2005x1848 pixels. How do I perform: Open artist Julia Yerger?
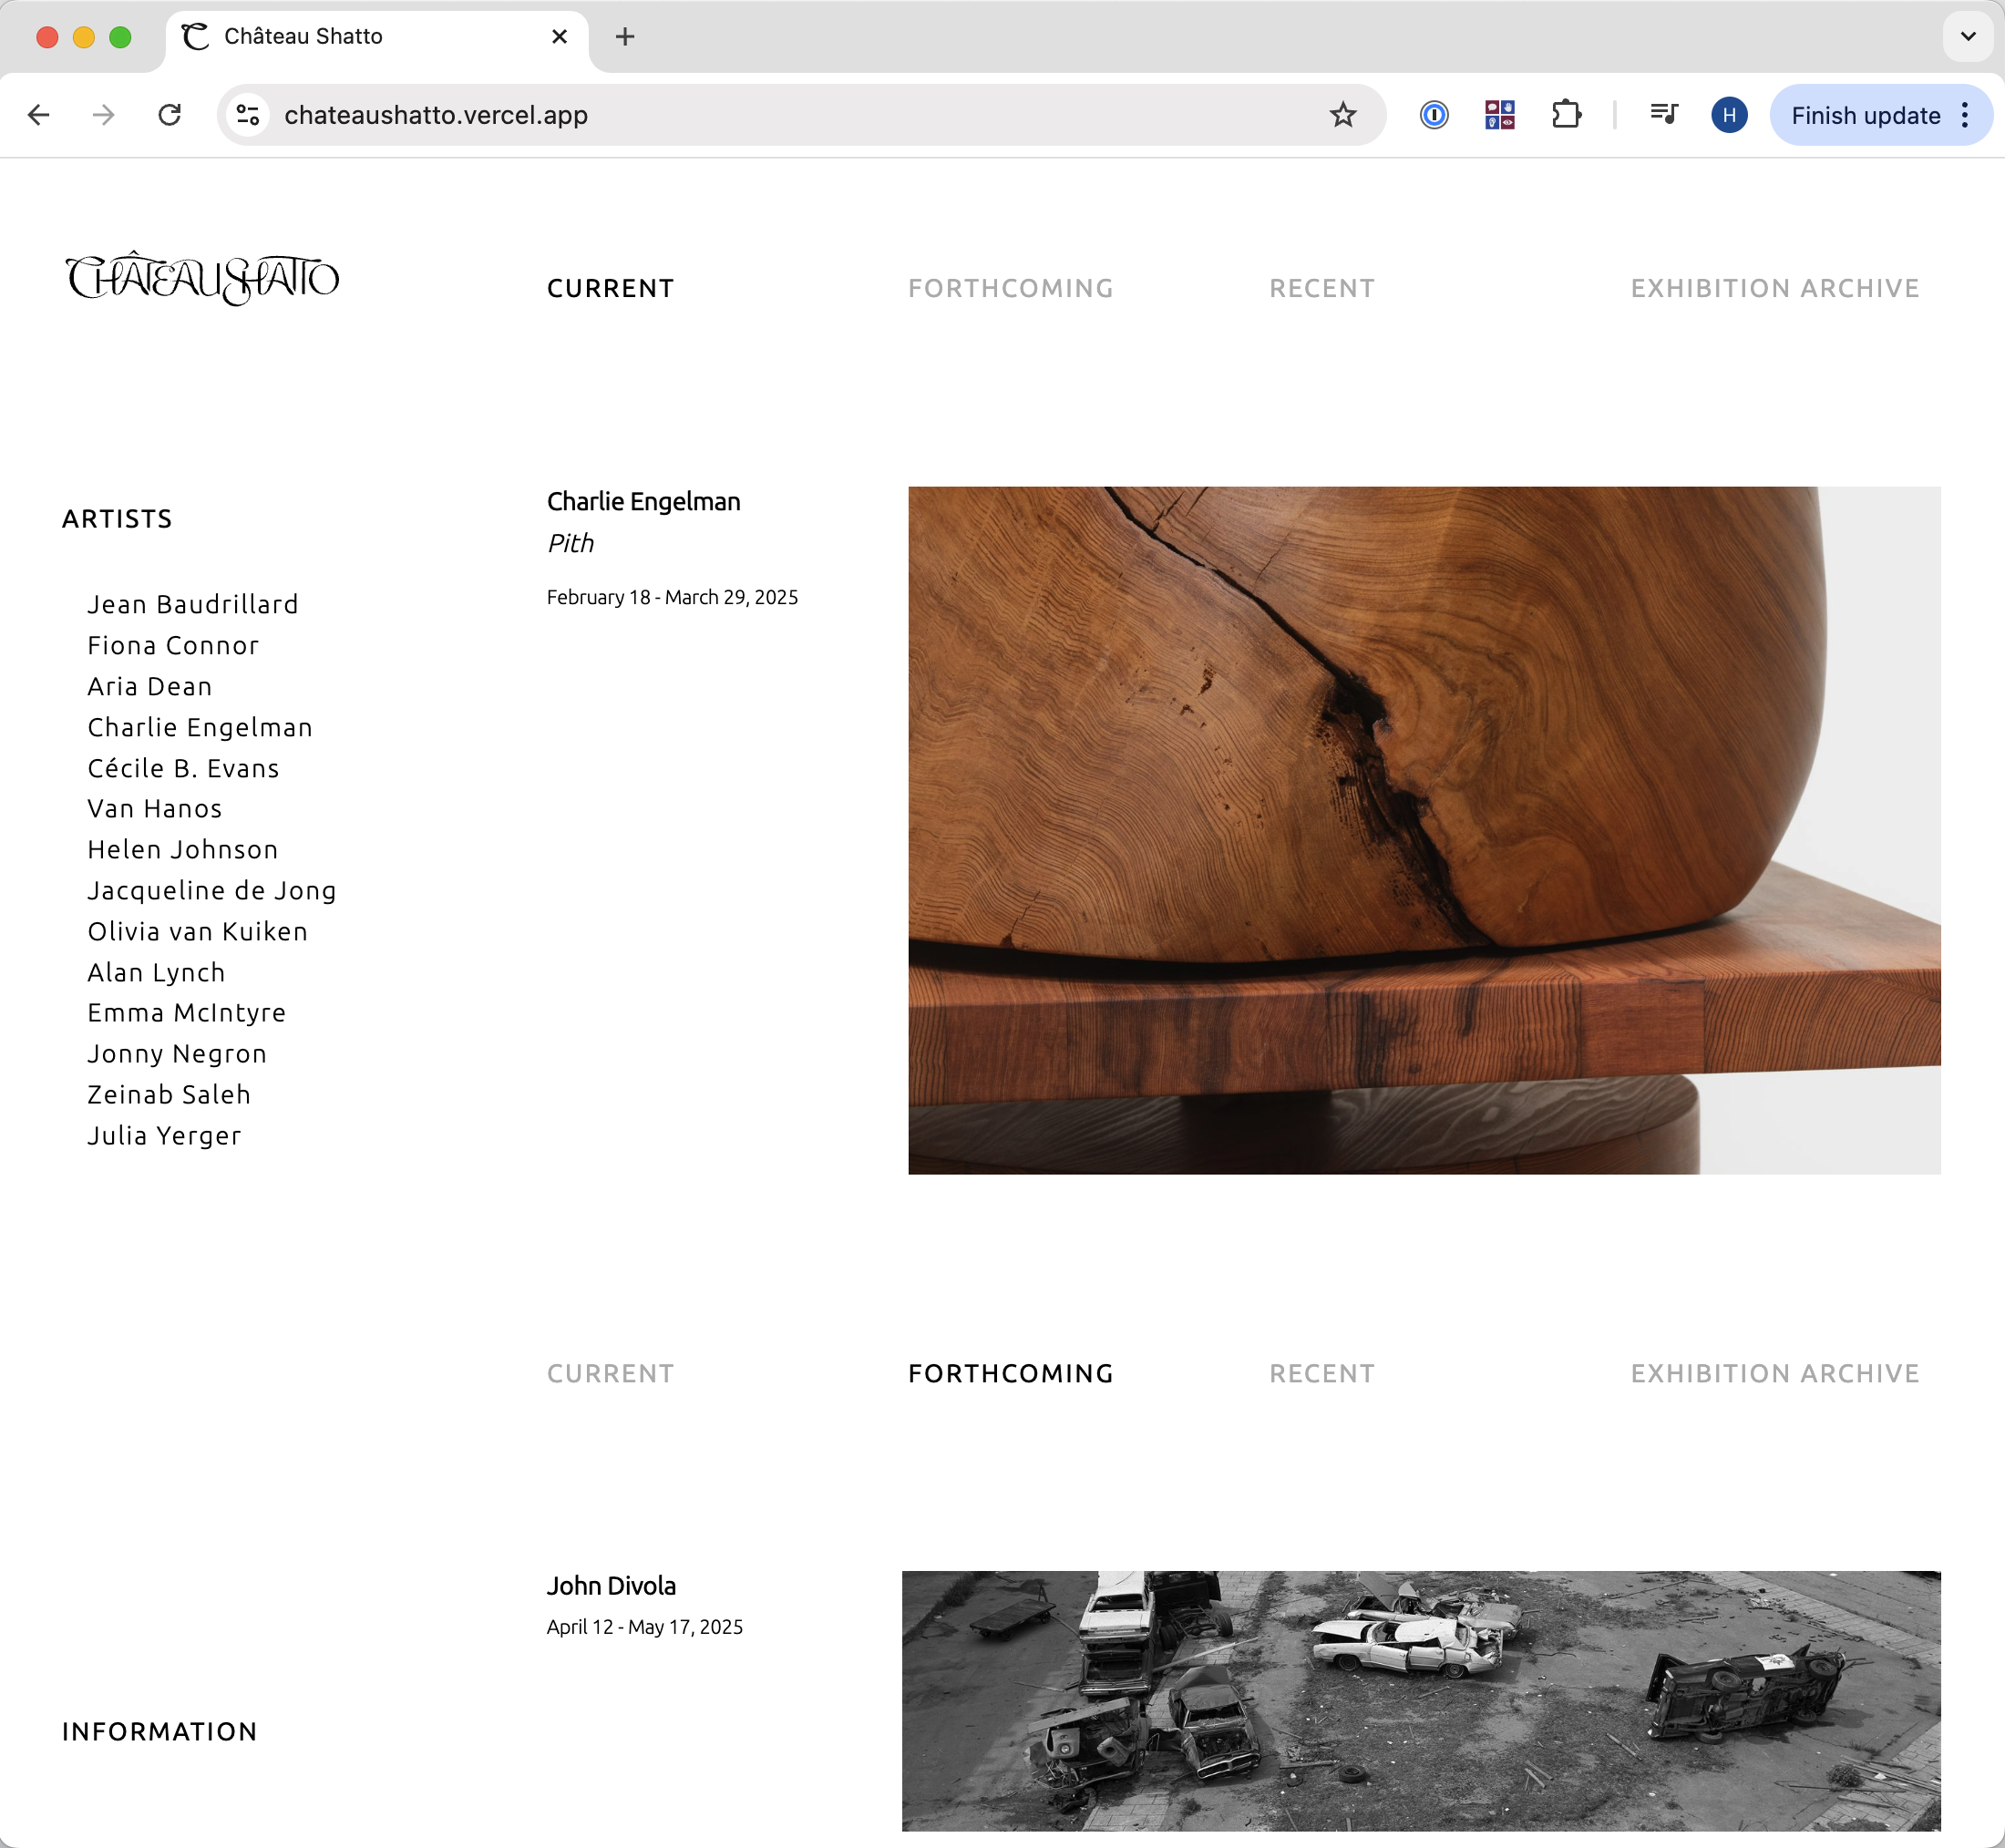coord(164,1135)
